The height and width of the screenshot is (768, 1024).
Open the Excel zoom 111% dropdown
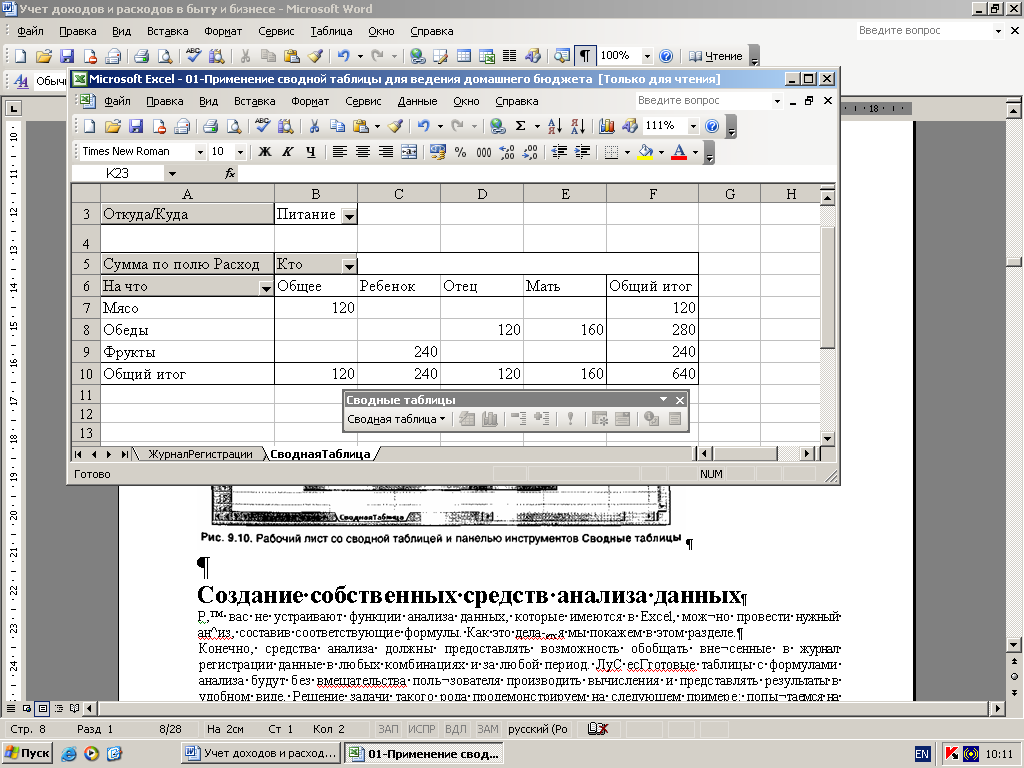(694, 126)
